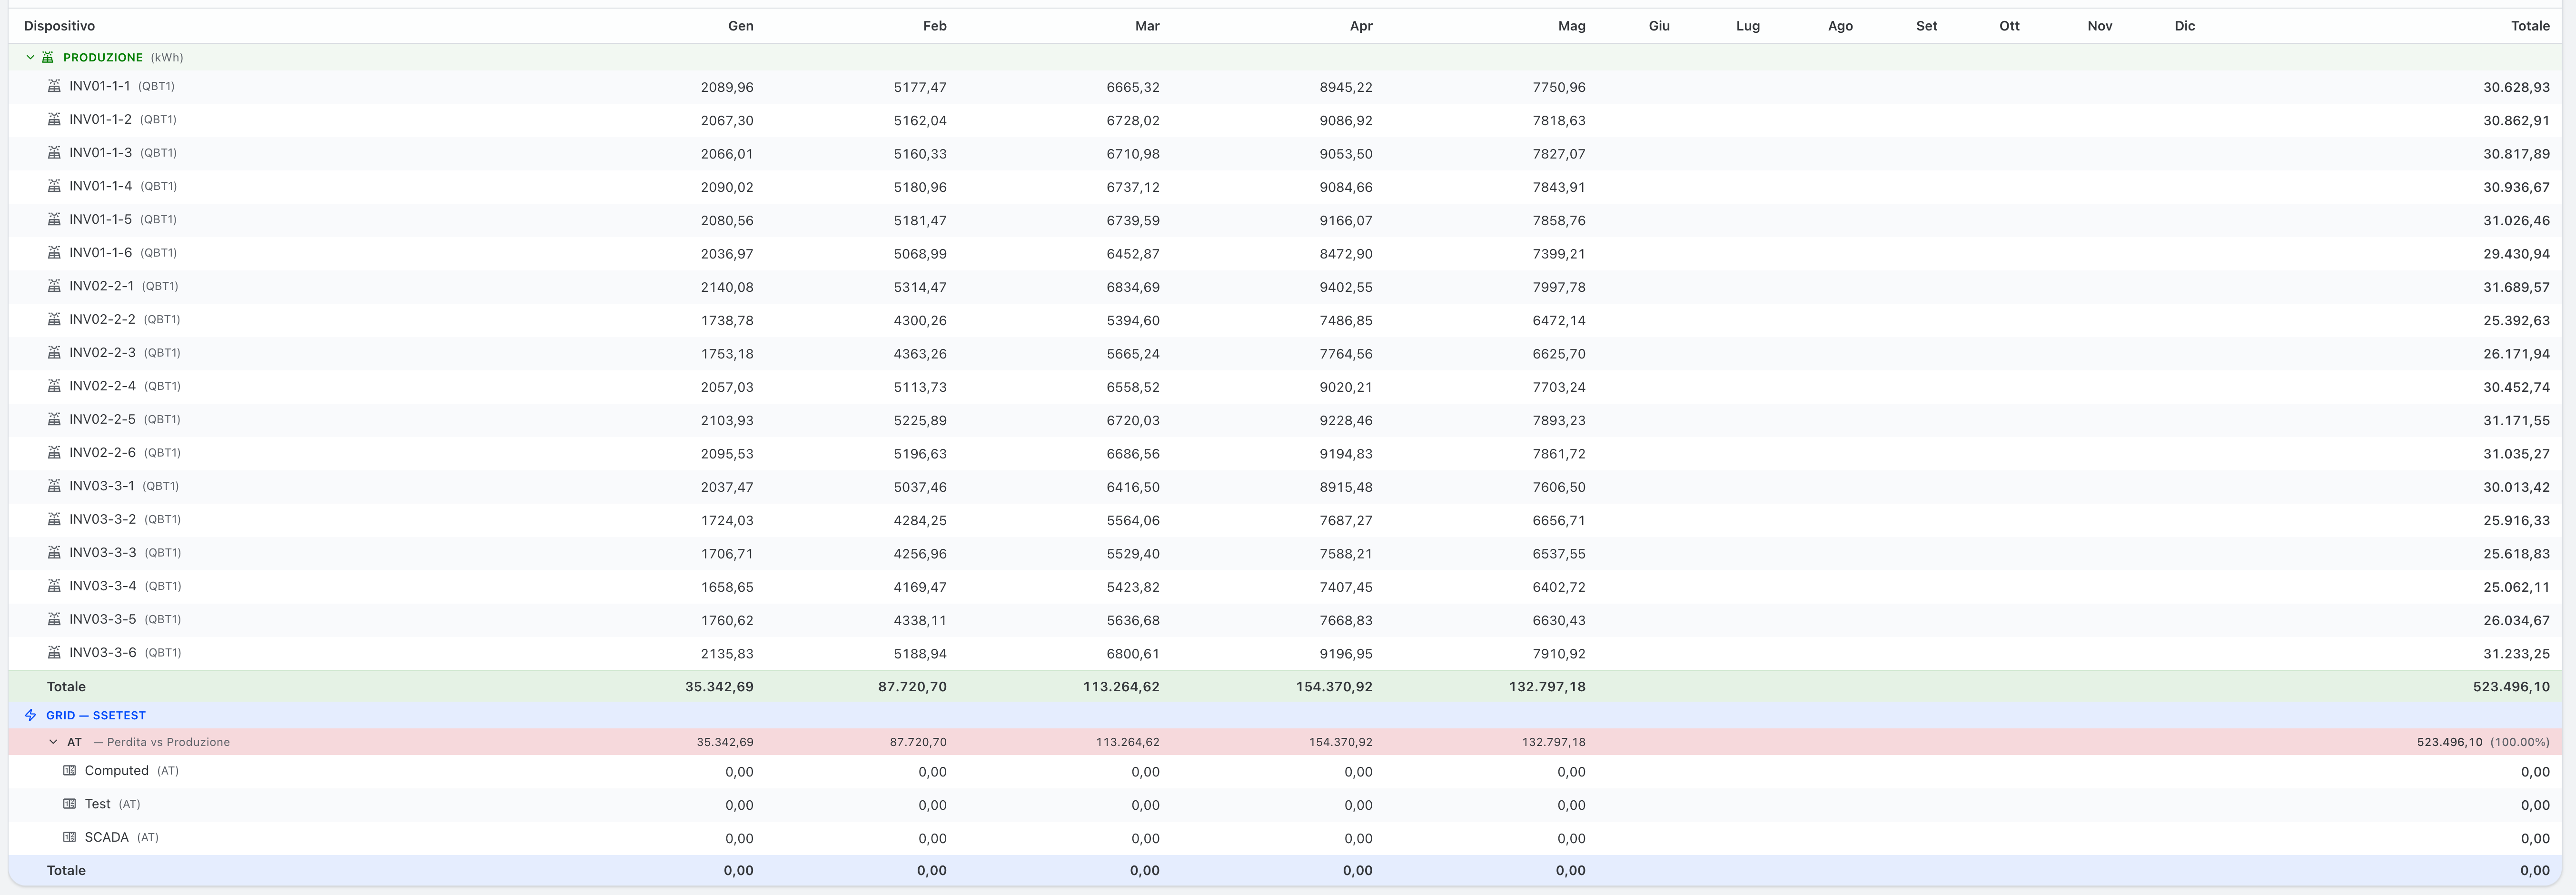Click the inverter icon for INV02-2-3
2576x895 pixels.
(54, 353)
